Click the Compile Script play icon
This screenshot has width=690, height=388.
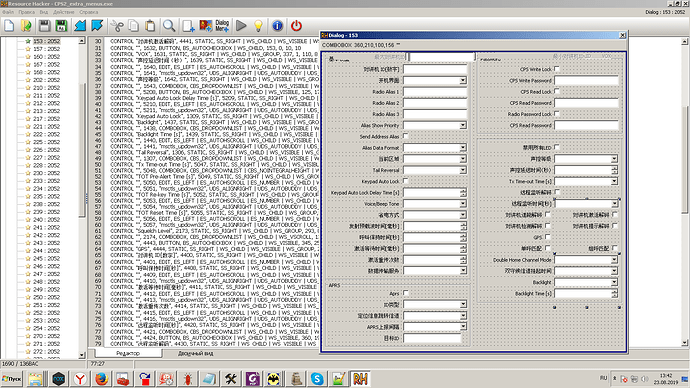[241, 26]
